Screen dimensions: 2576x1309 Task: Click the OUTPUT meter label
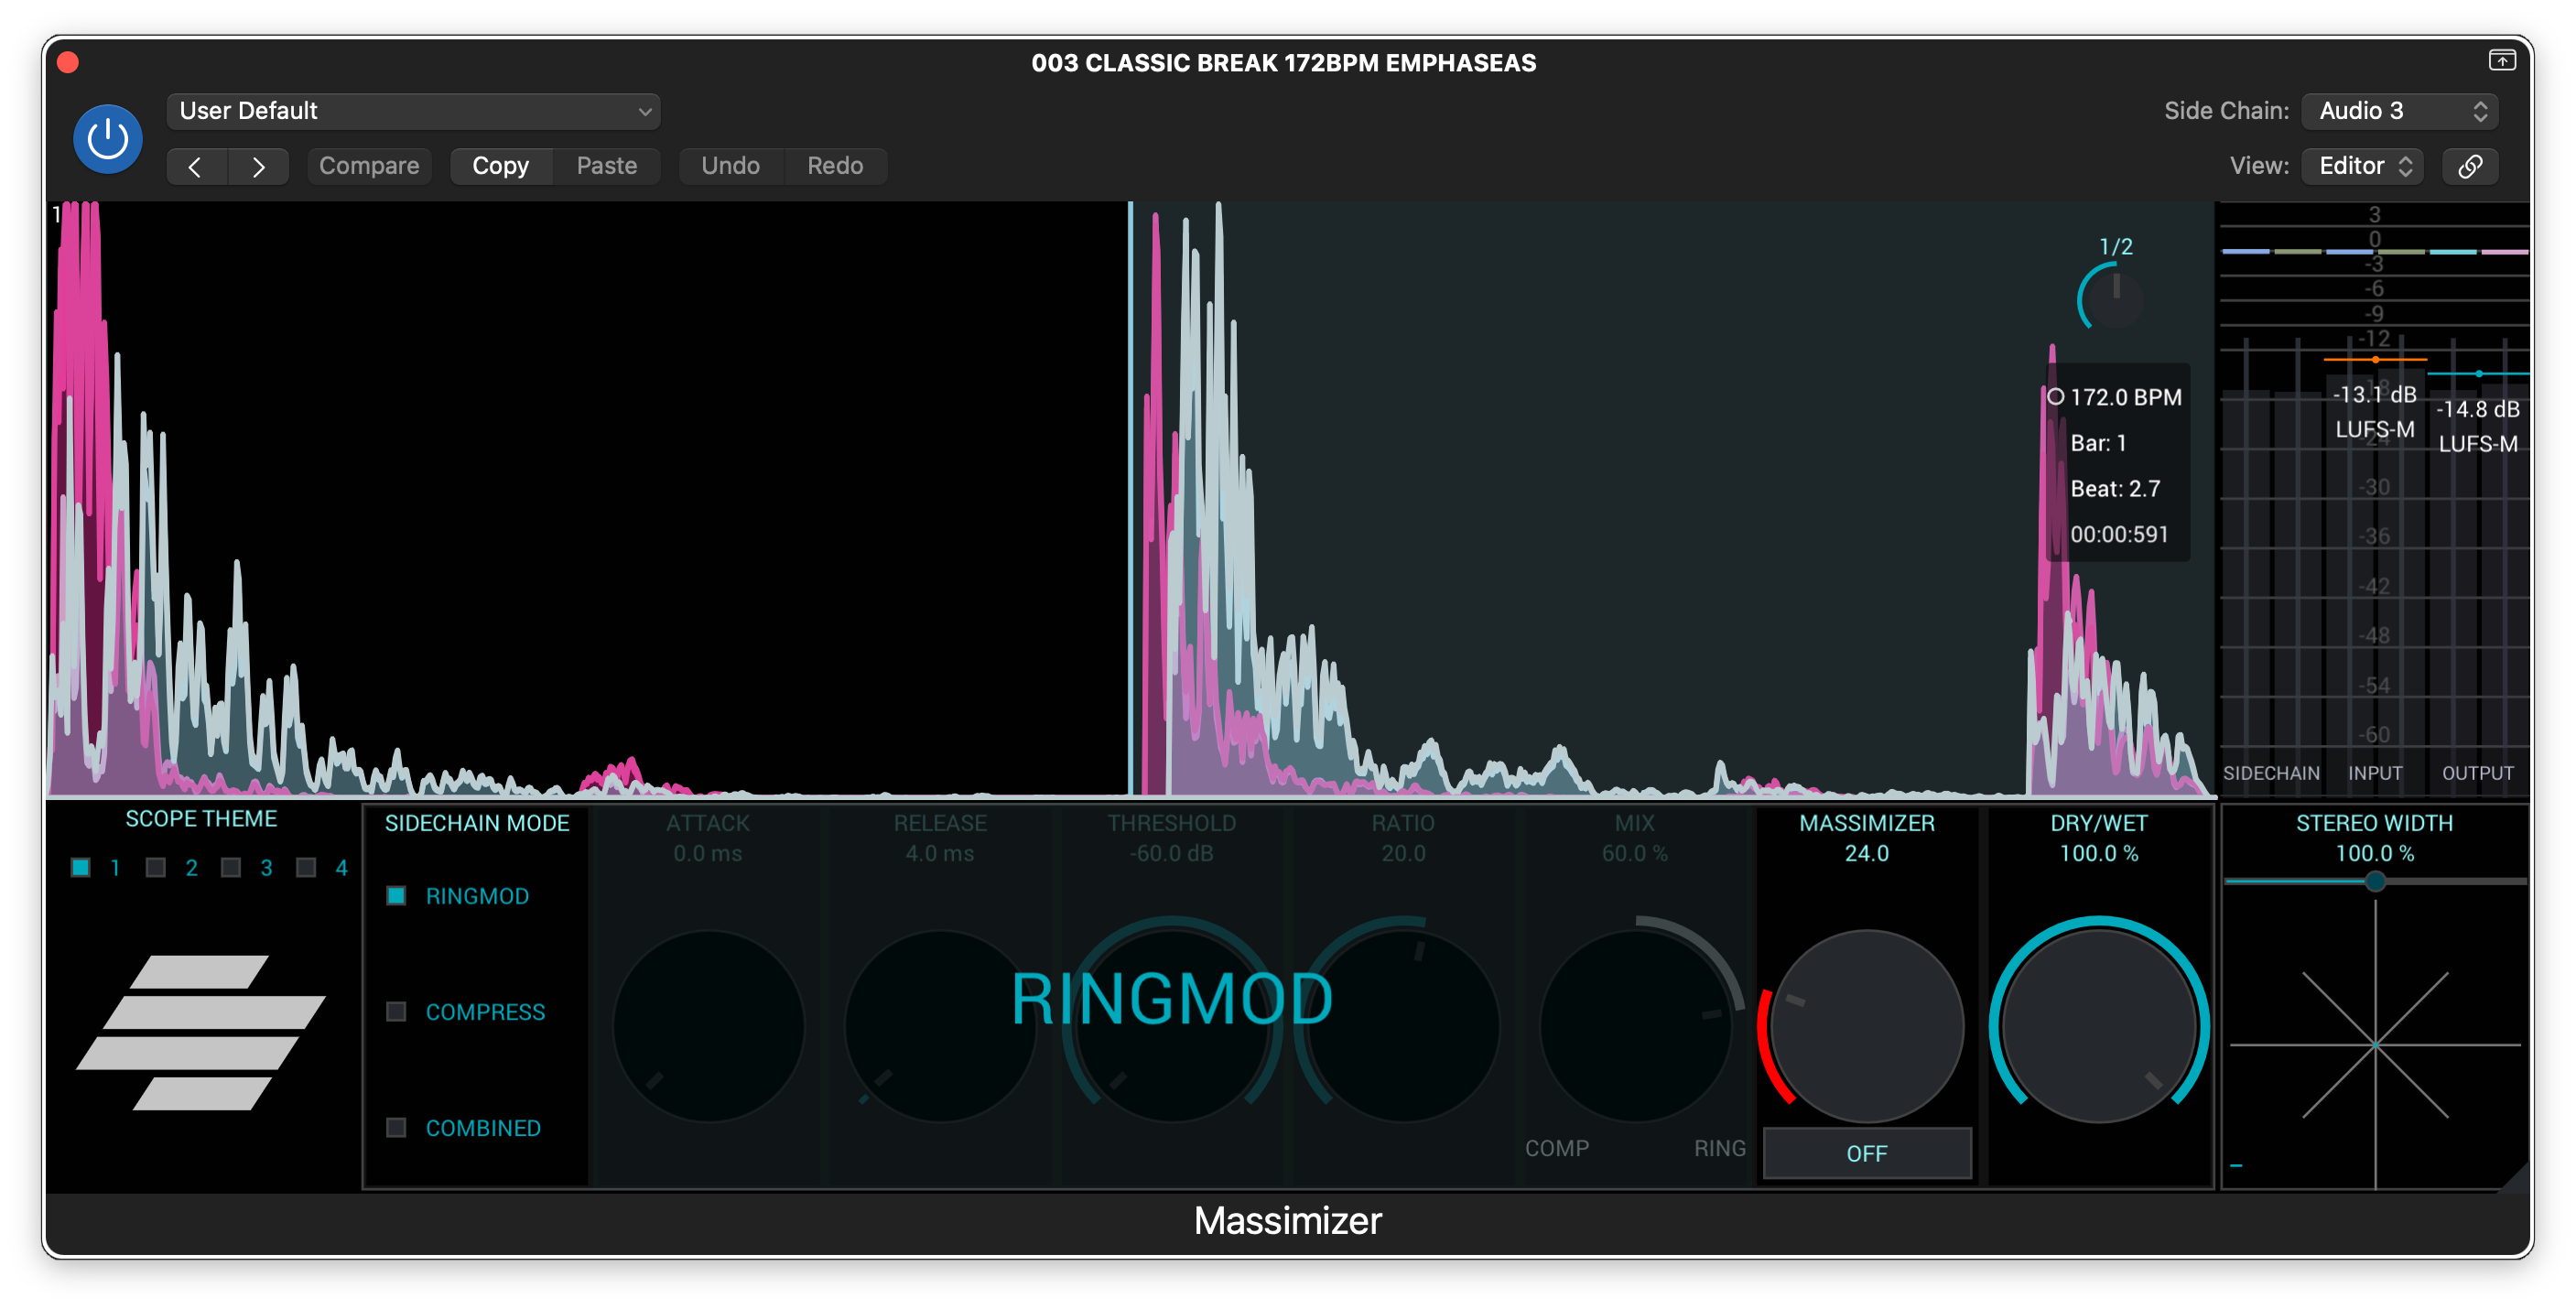click(x=2477, y=774)
